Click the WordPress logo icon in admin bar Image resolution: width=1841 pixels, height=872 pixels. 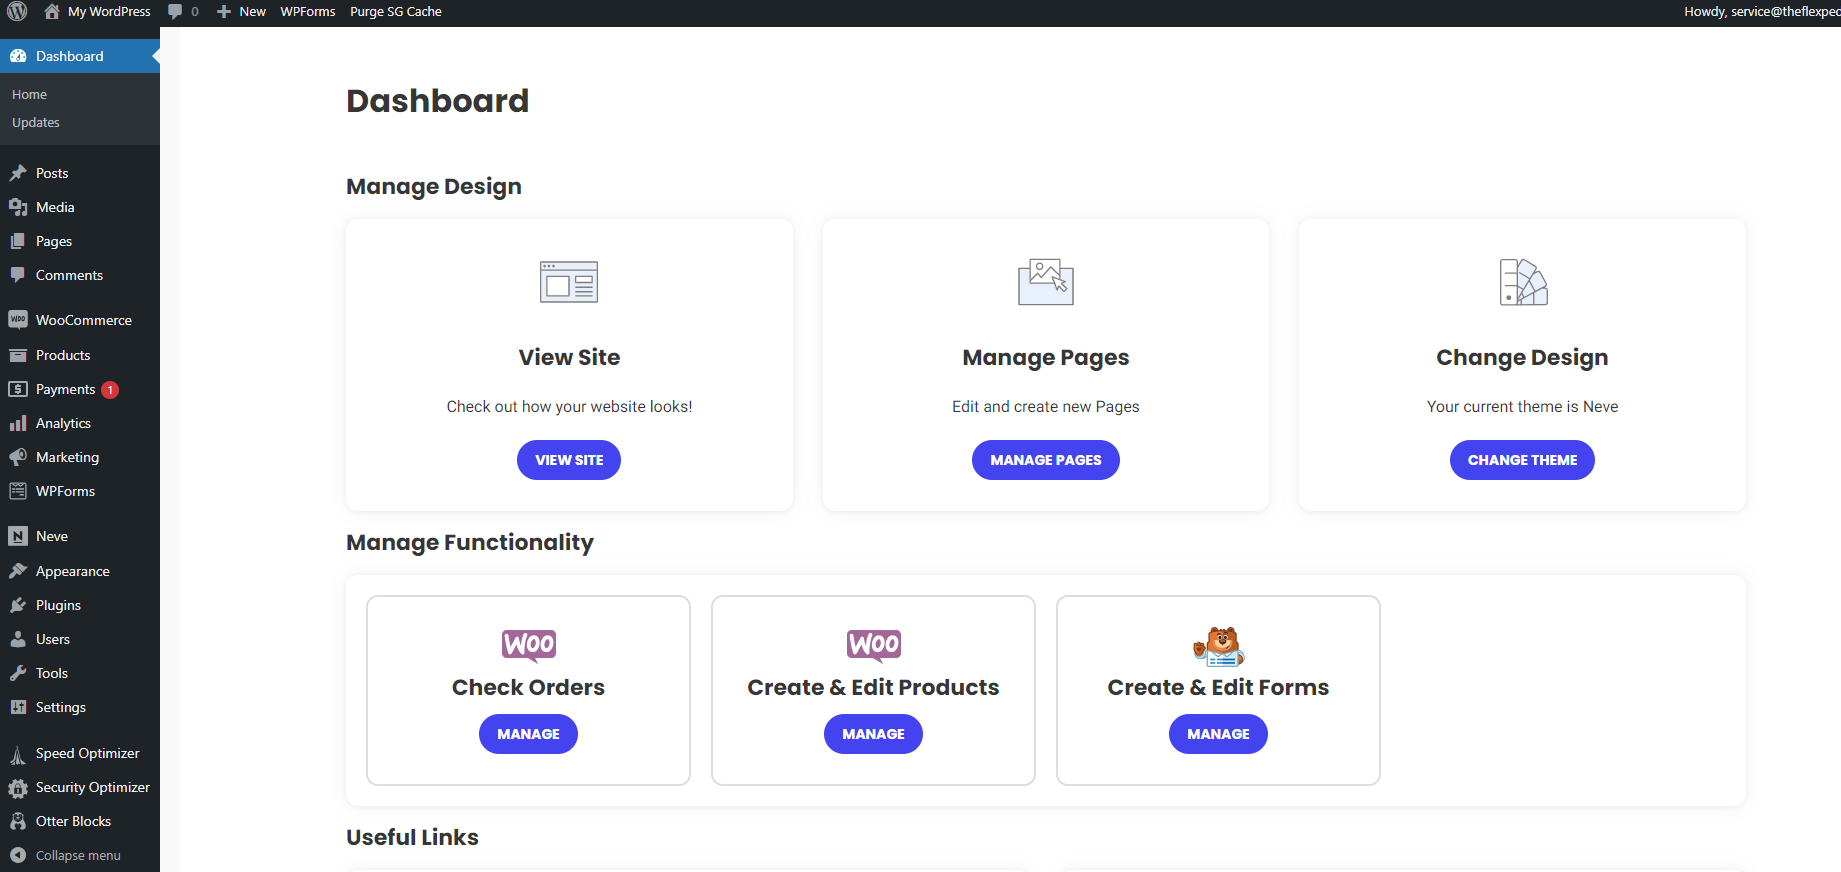tap(17, 12)
